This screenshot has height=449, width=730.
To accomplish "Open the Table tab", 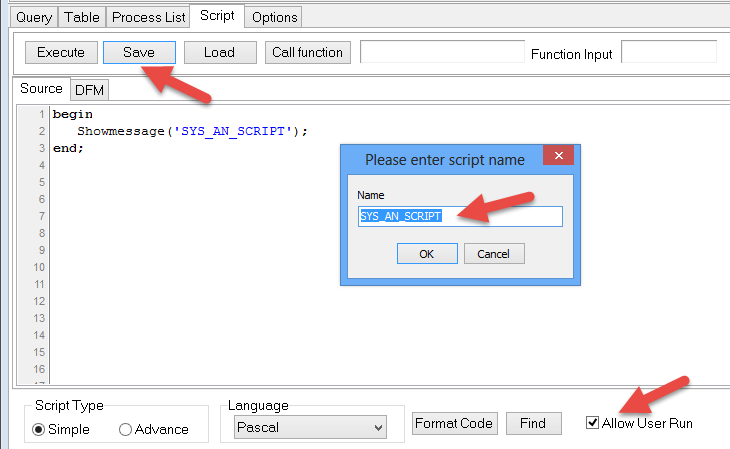I will [x=81, y=17].
